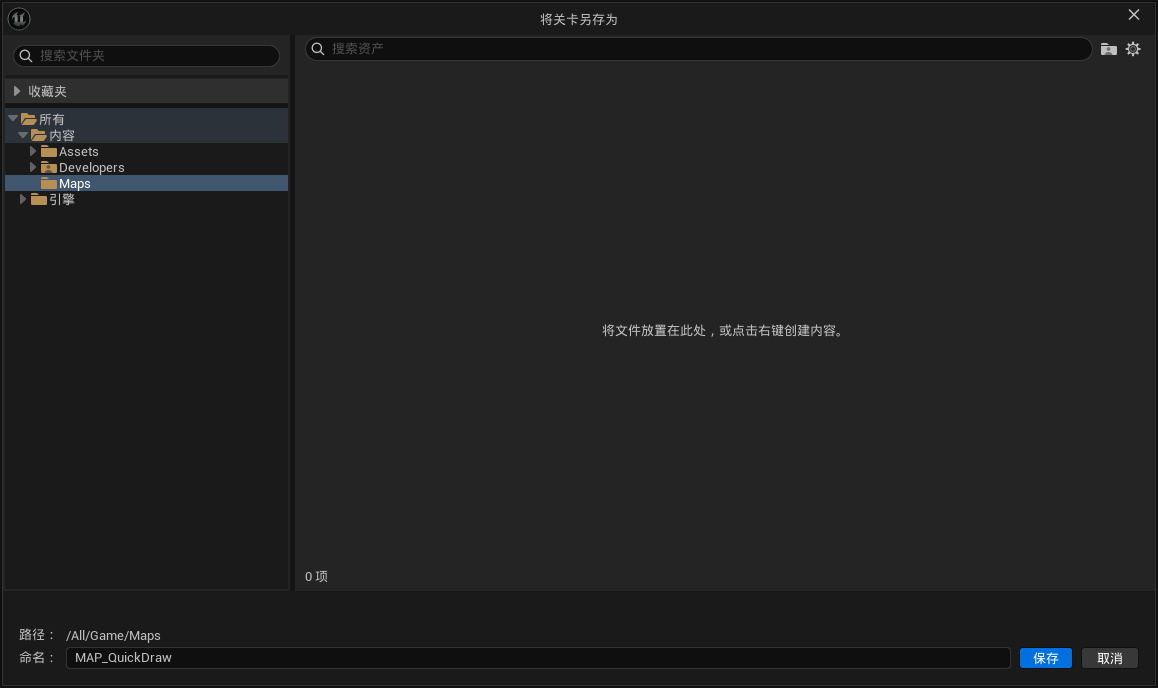Click the Developers folder icon
This screenshot has width=1158, height=688.
tap(49, 168)
